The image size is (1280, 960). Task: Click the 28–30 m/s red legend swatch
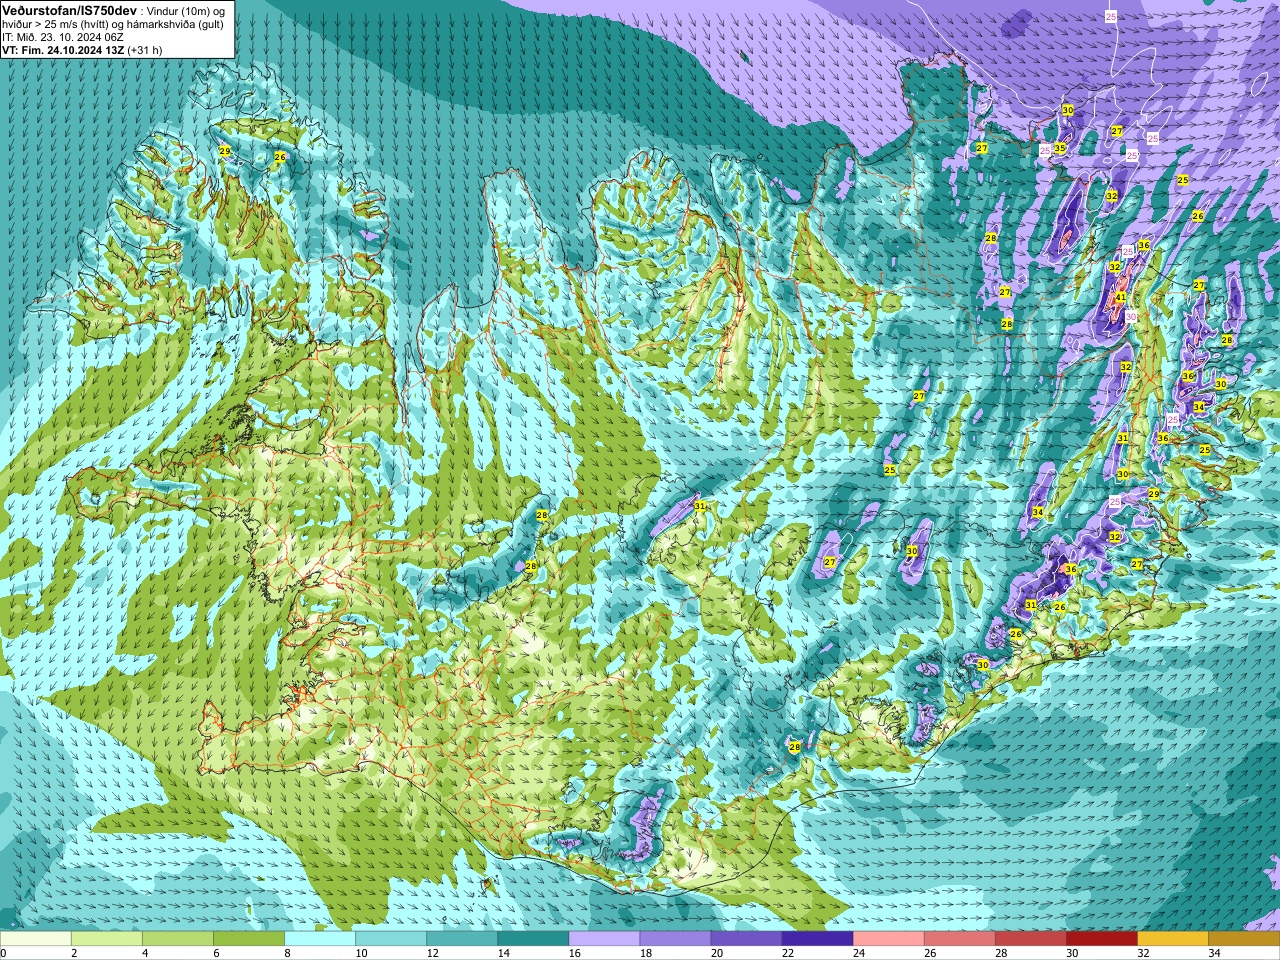(1030, 939)
